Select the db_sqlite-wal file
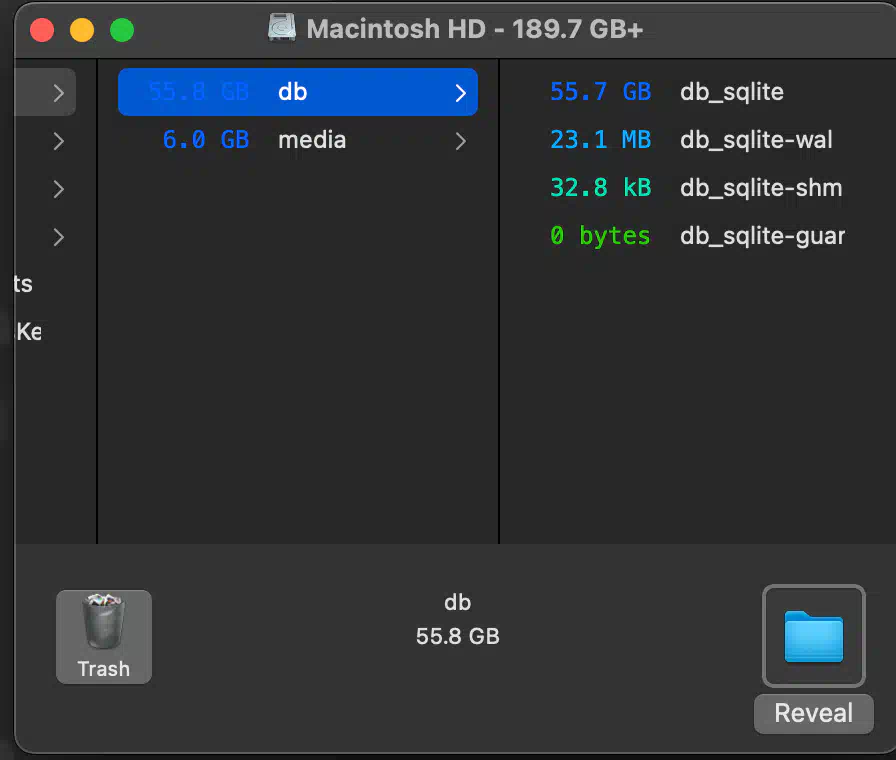This screenshot has width=896, height=760. 756,140
